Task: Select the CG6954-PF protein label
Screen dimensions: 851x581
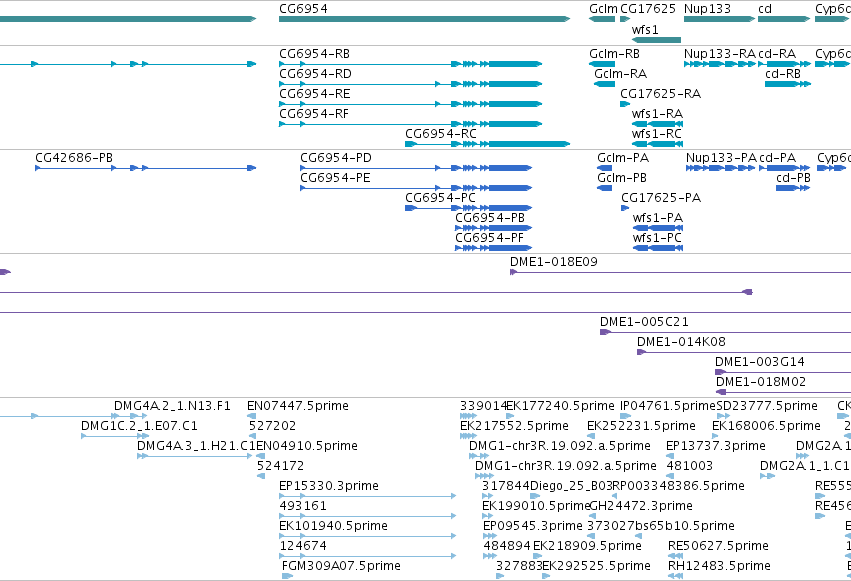Action: (489, 238)
